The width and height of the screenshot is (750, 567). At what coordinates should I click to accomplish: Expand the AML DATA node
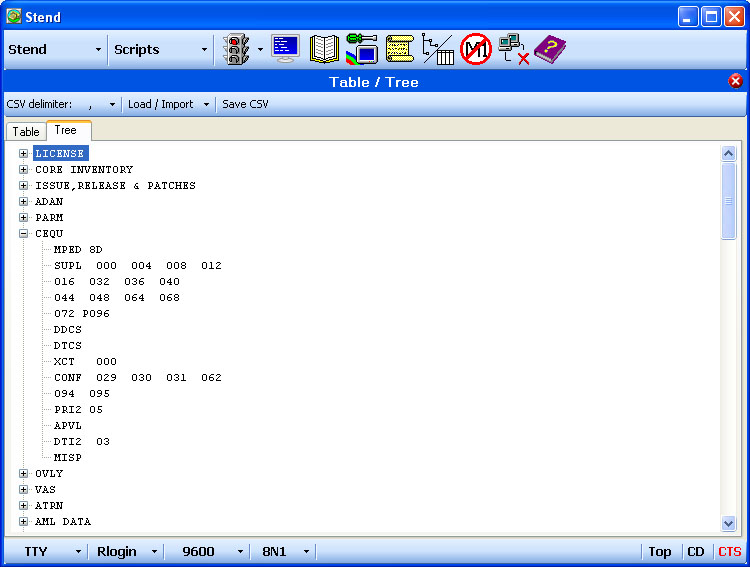[23, 522]
